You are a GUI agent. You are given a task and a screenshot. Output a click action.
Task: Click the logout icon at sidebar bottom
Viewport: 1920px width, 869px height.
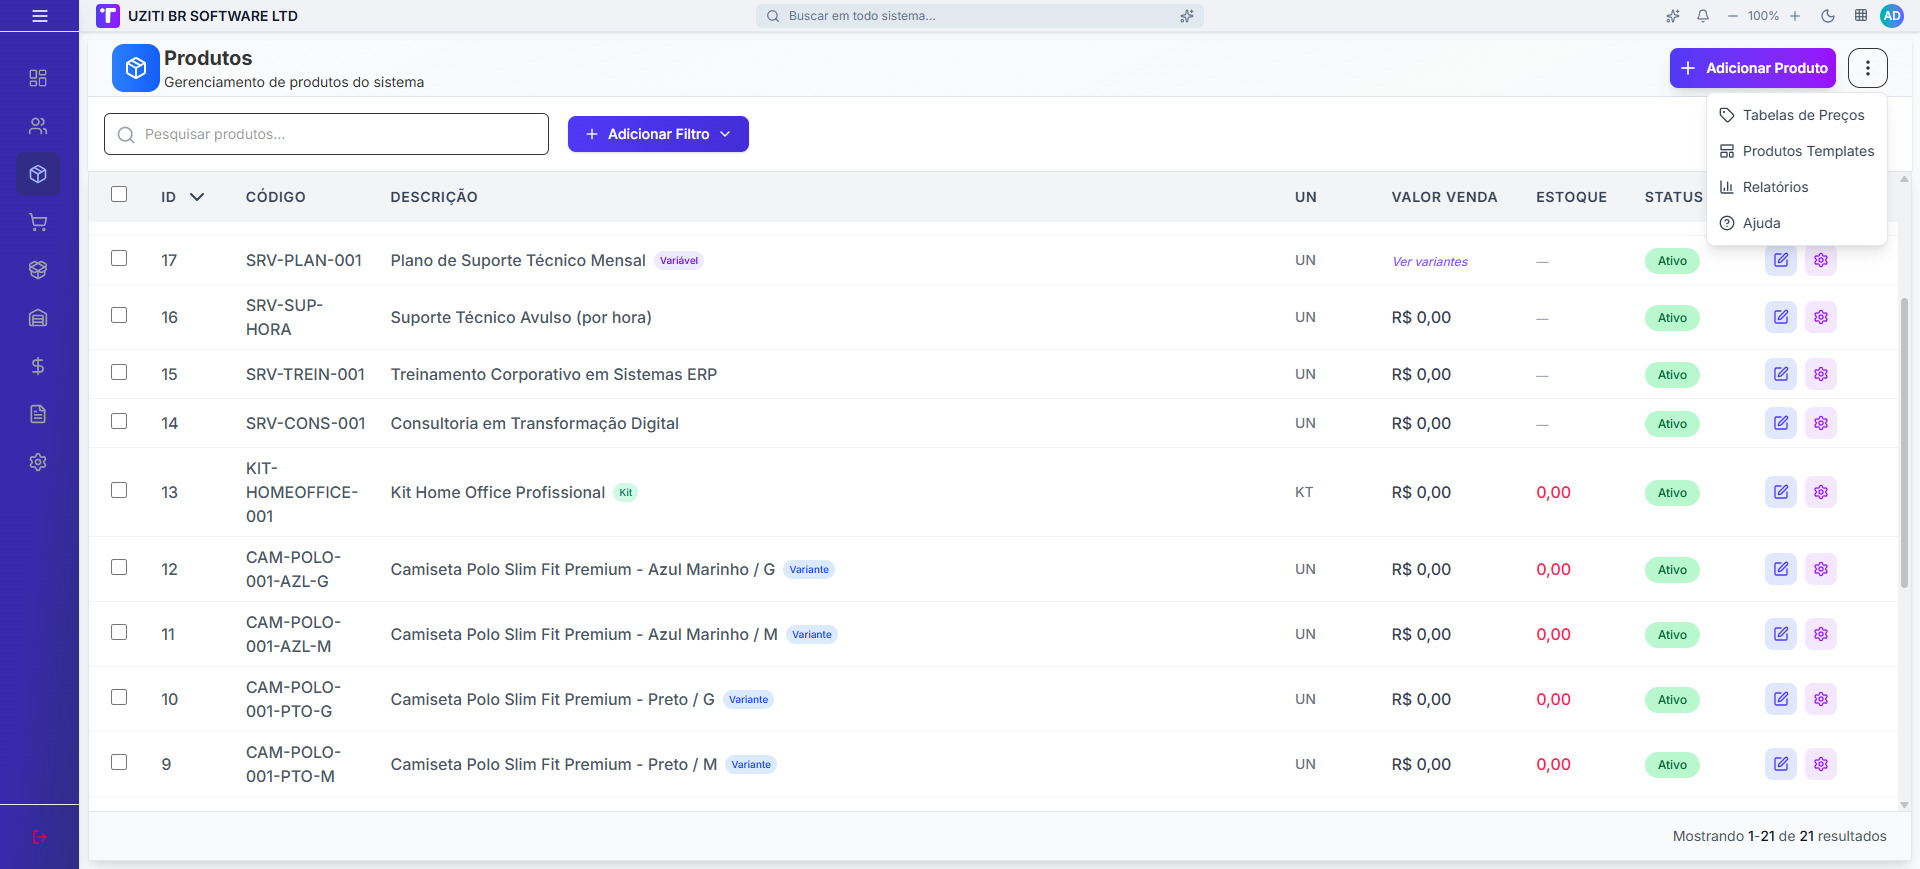point(39,837)
